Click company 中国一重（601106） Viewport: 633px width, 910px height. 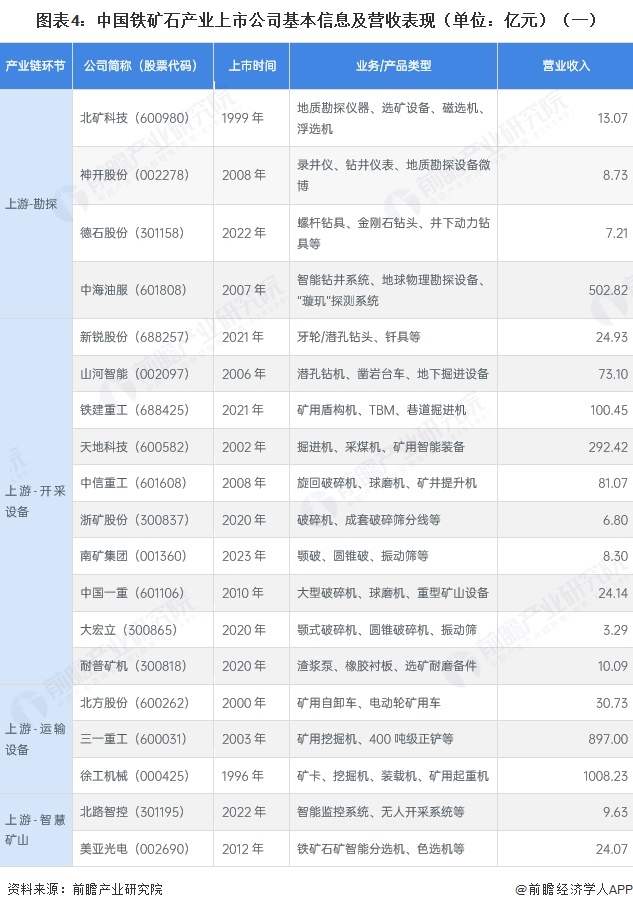click(132, 593)
